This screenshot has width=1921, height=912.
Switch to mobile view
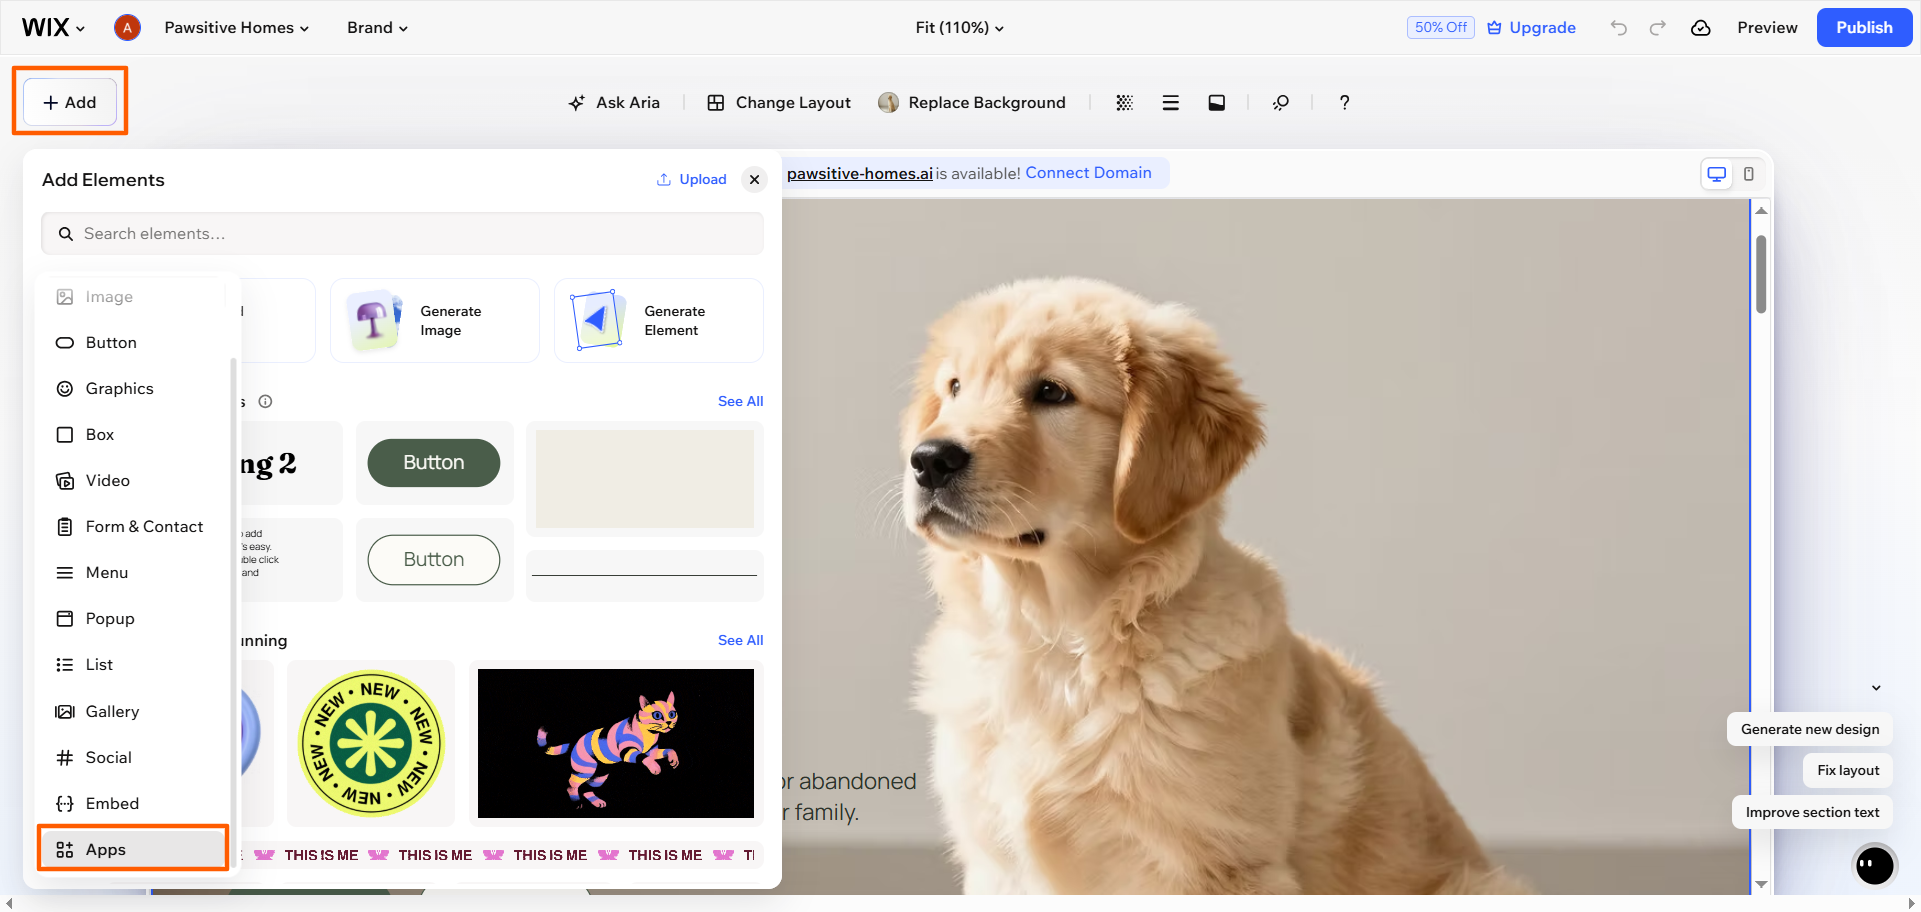(1748, 174)
